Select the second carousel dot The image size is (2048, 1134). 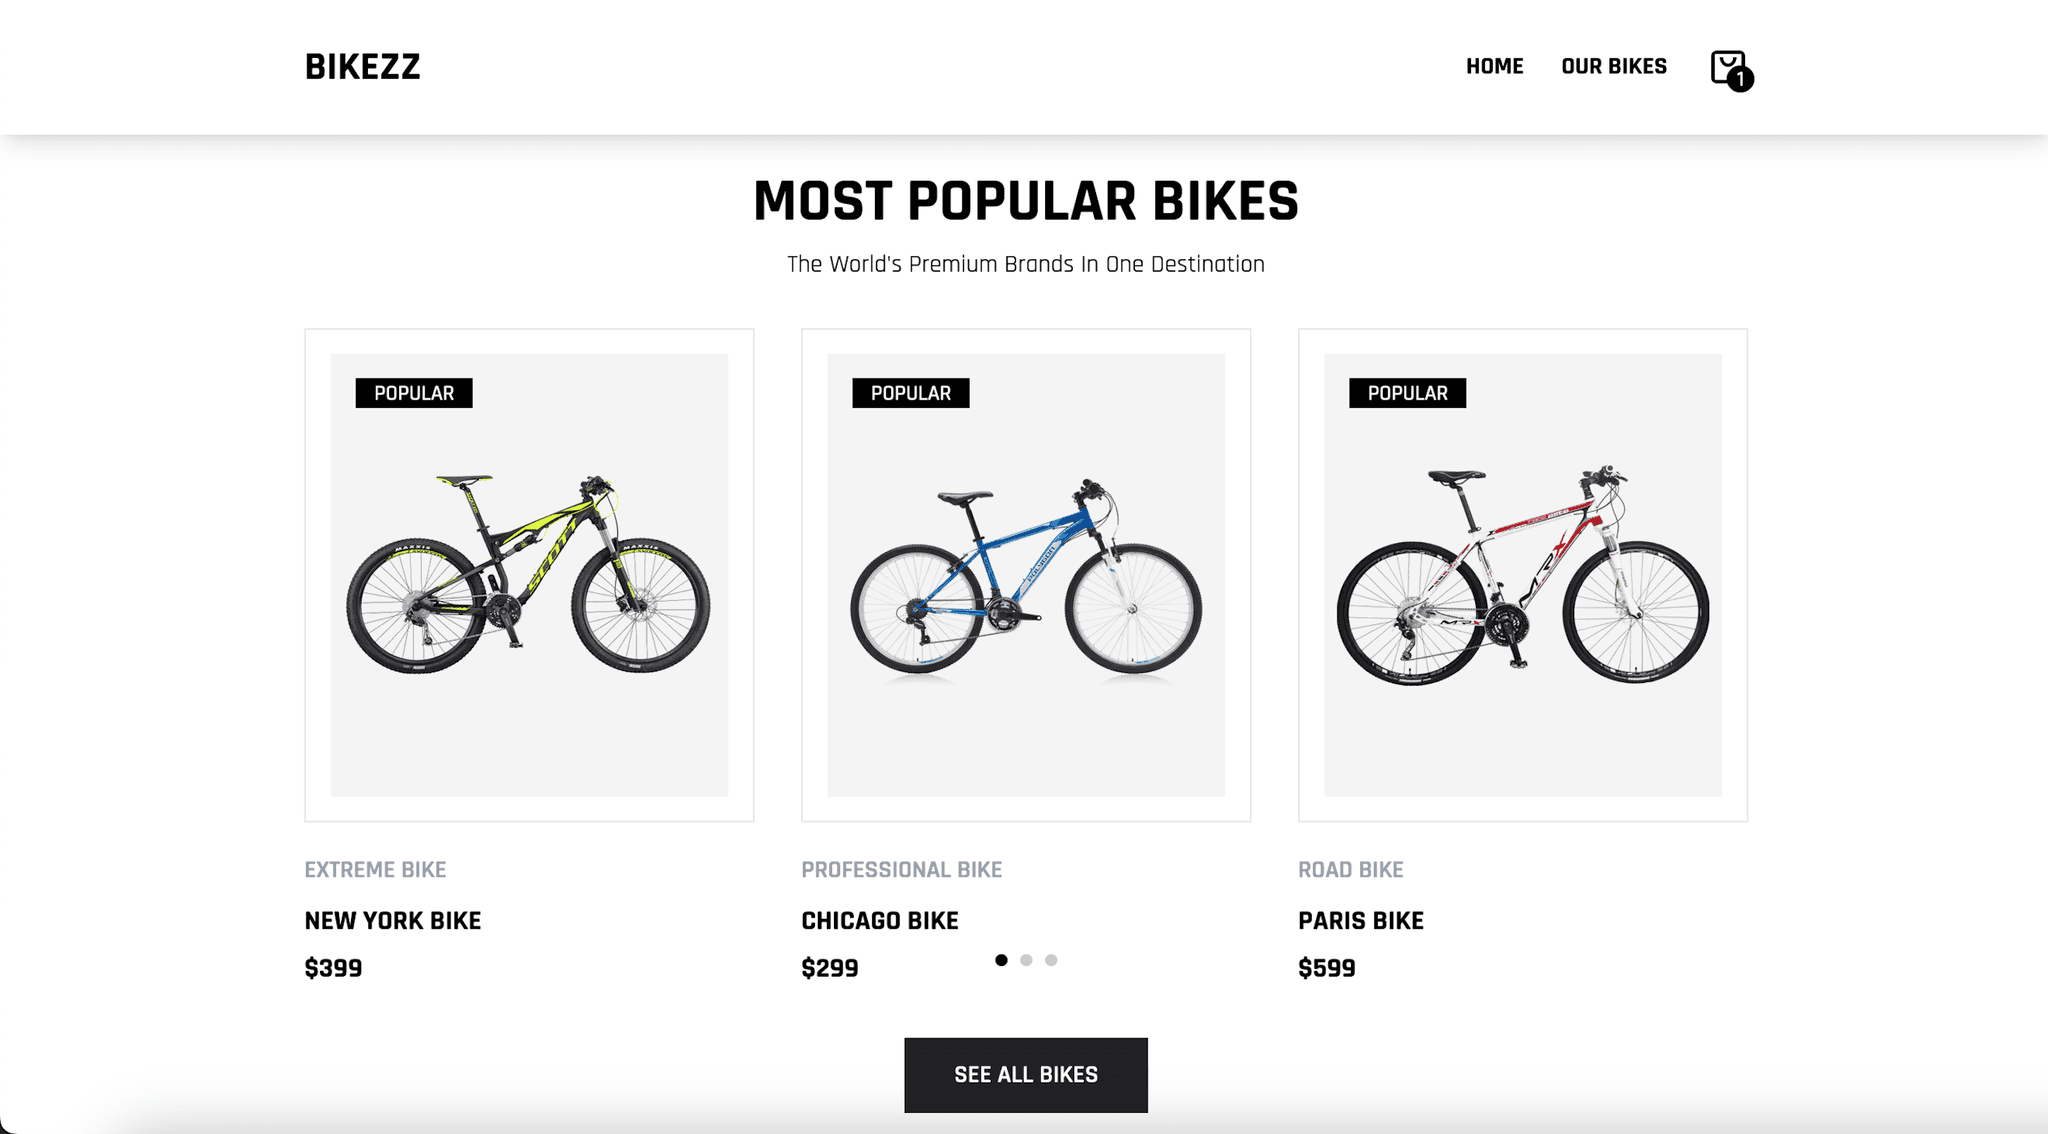pos(1026,960)
